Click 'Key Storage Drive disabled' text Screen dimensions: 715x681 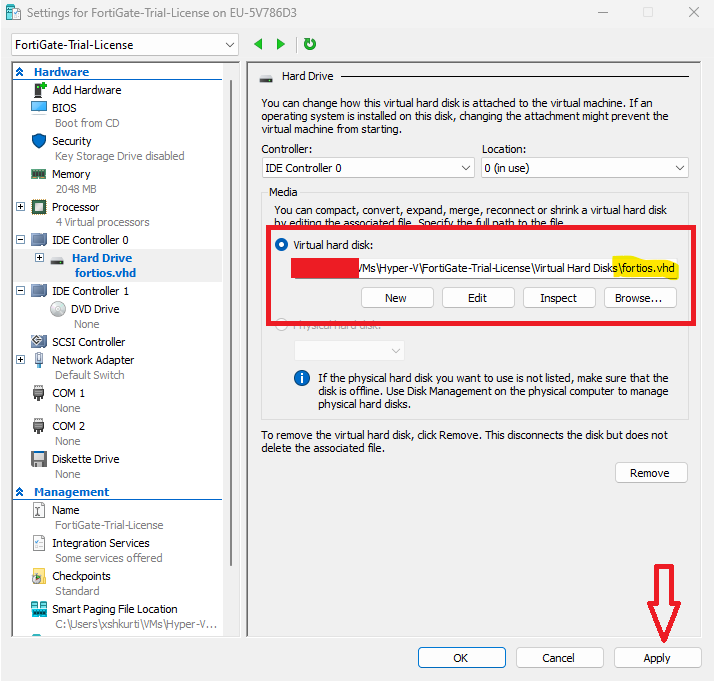pyautogui.click(x=119, y=156)
